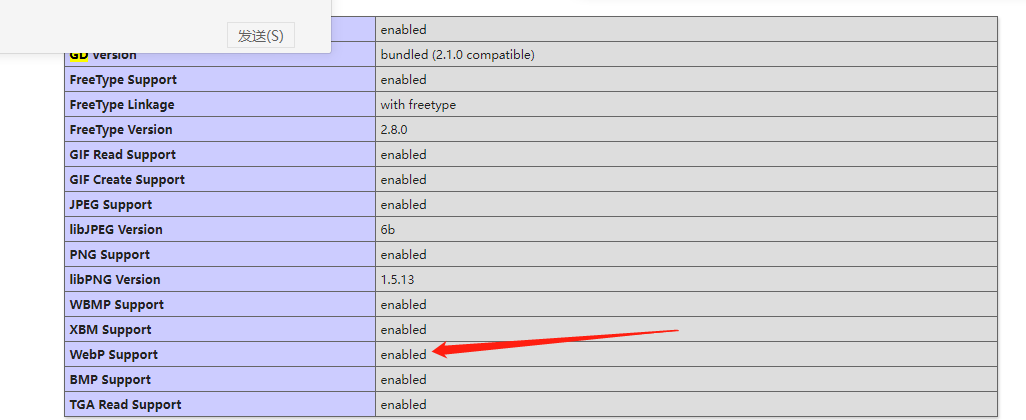The width and height of the screenshot is (1026, 420).
Task: Select the FreeType Version label
Action: pos(121,130)
